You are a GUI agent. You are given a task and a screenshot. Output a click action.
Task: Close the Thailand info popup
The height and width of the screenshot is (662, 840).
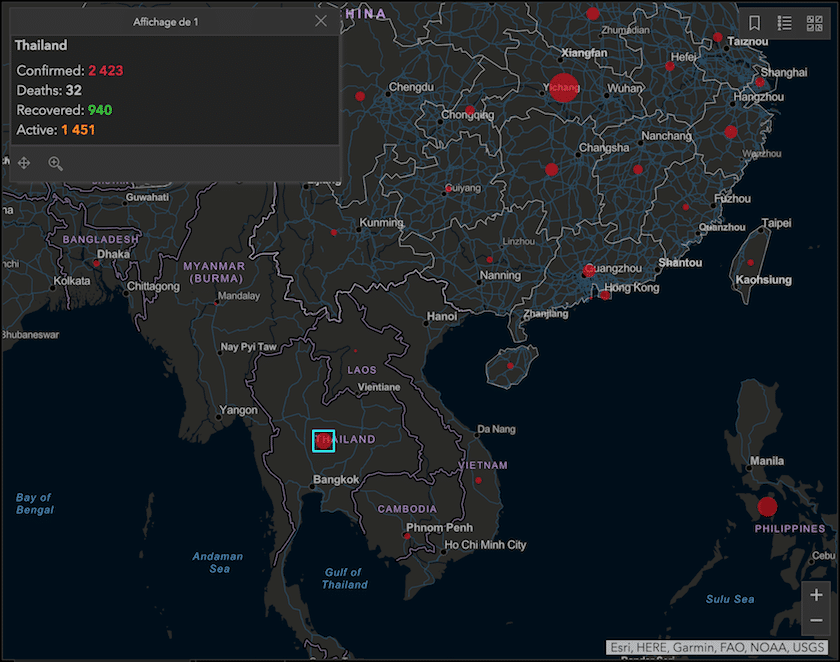click(x=320, y=21)
